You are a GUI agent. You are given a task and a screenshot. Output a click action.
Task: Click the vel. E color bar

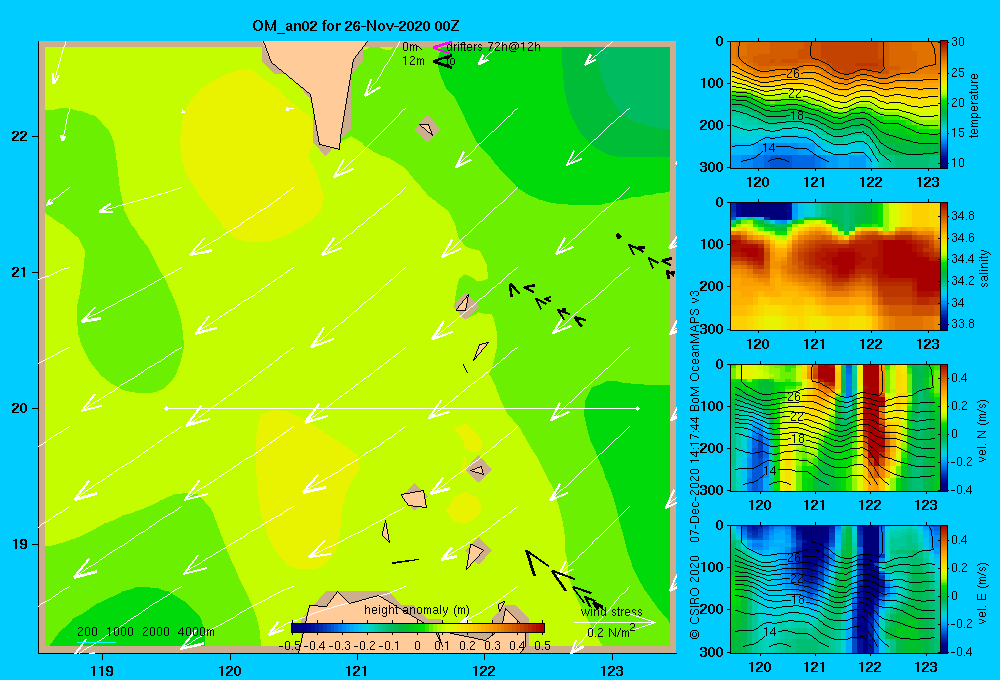click(x=944, y=589)
